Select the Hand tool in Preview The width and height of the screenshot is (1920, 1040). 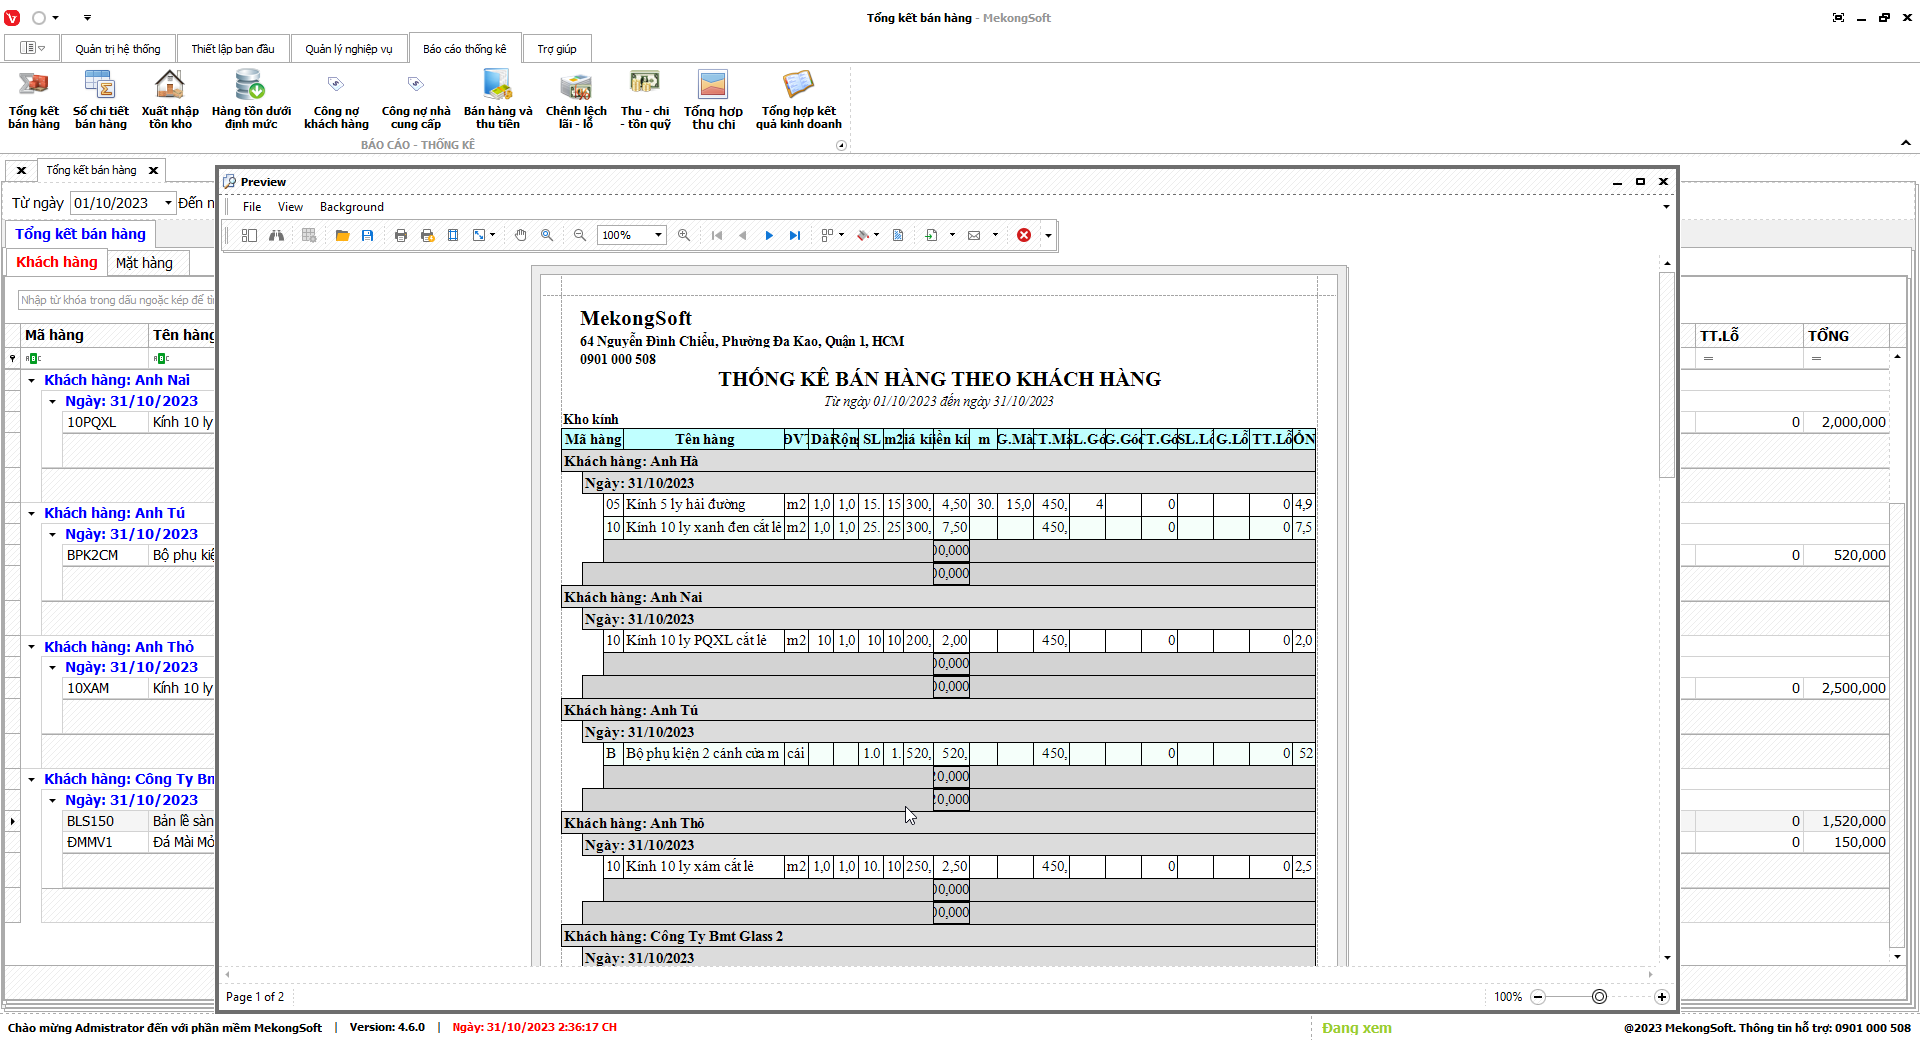pos(521,235)
